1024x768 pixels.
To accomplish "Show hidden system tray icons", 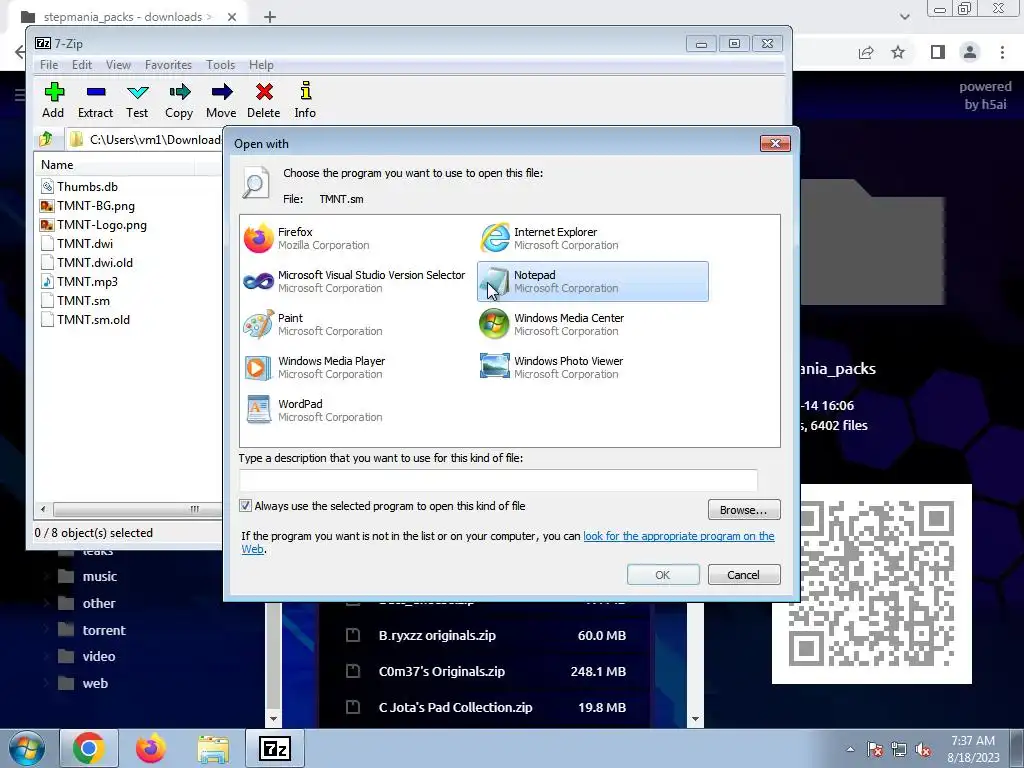I will point(850,749).
